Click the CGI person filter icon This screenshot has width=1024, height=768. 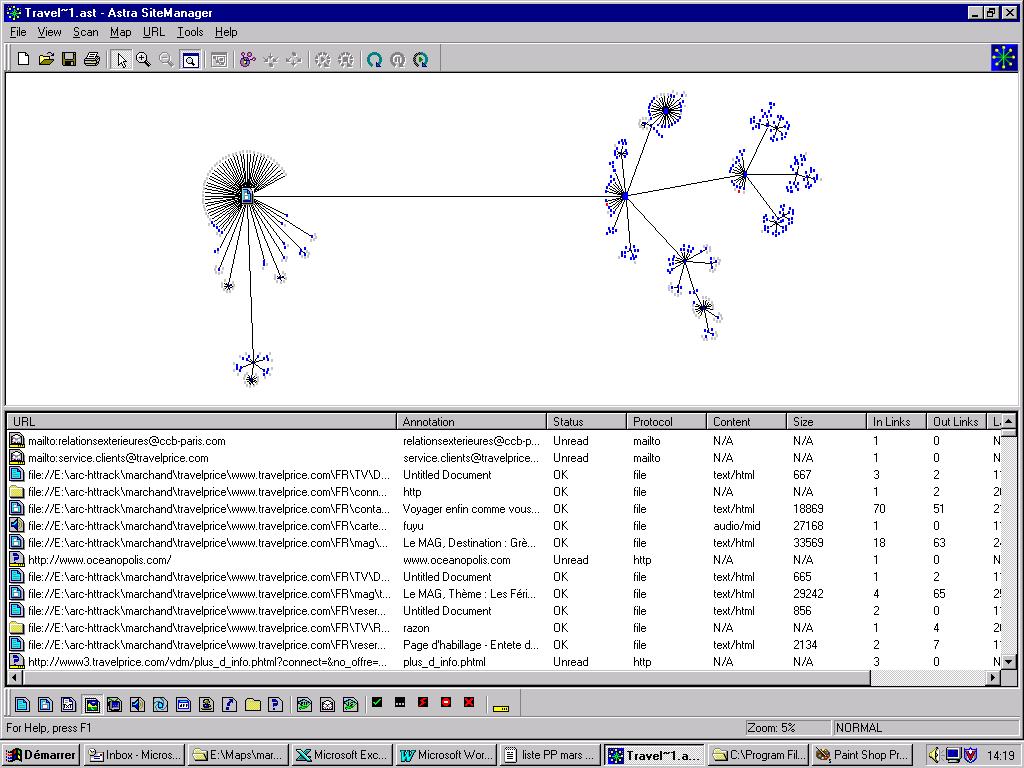click(206, 704)
